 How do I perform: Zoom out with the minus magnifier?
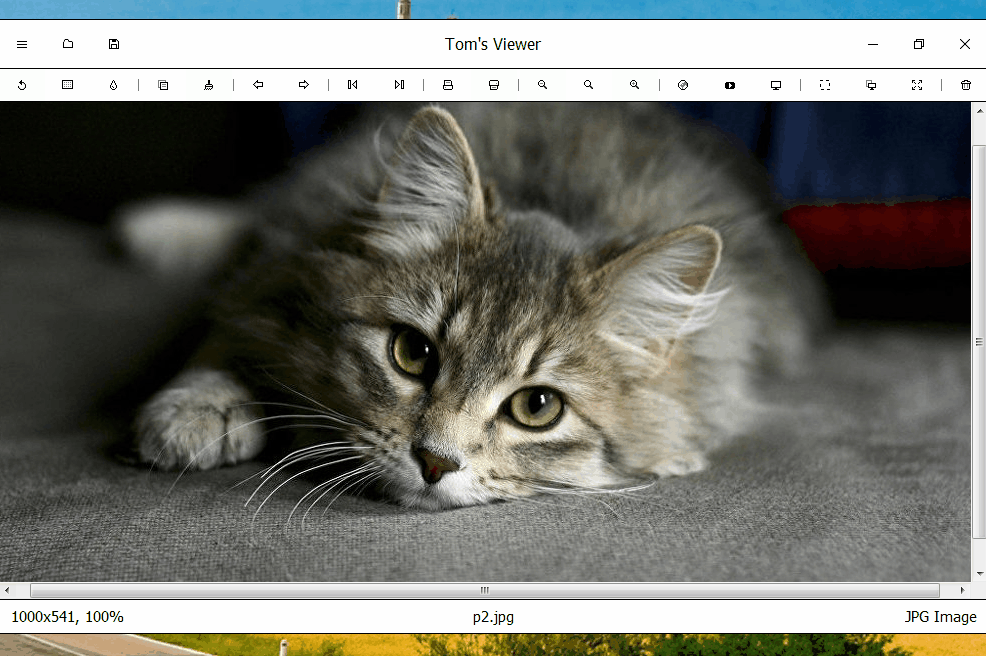(x=542, y=85)
